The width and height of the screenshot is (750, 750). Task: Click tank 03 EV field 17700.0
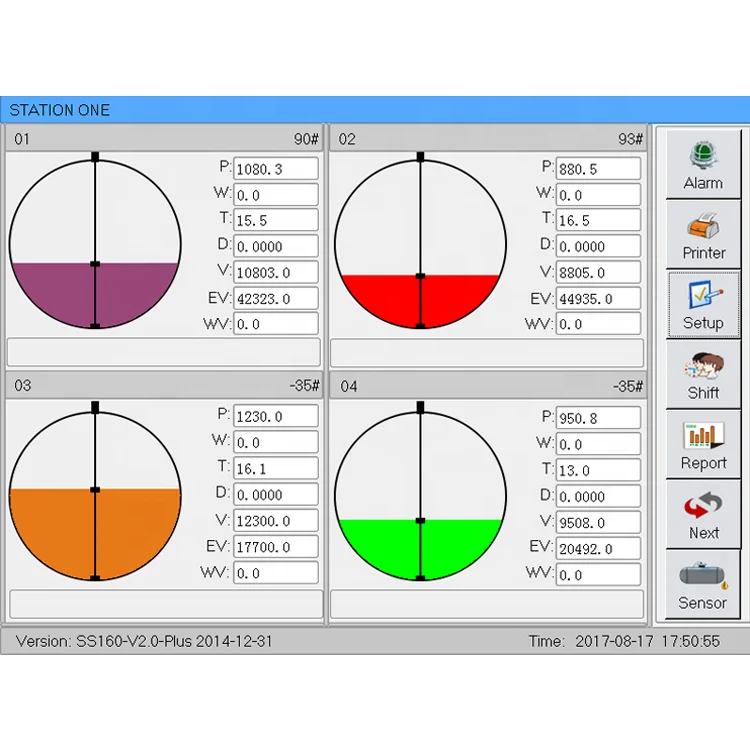276,547
